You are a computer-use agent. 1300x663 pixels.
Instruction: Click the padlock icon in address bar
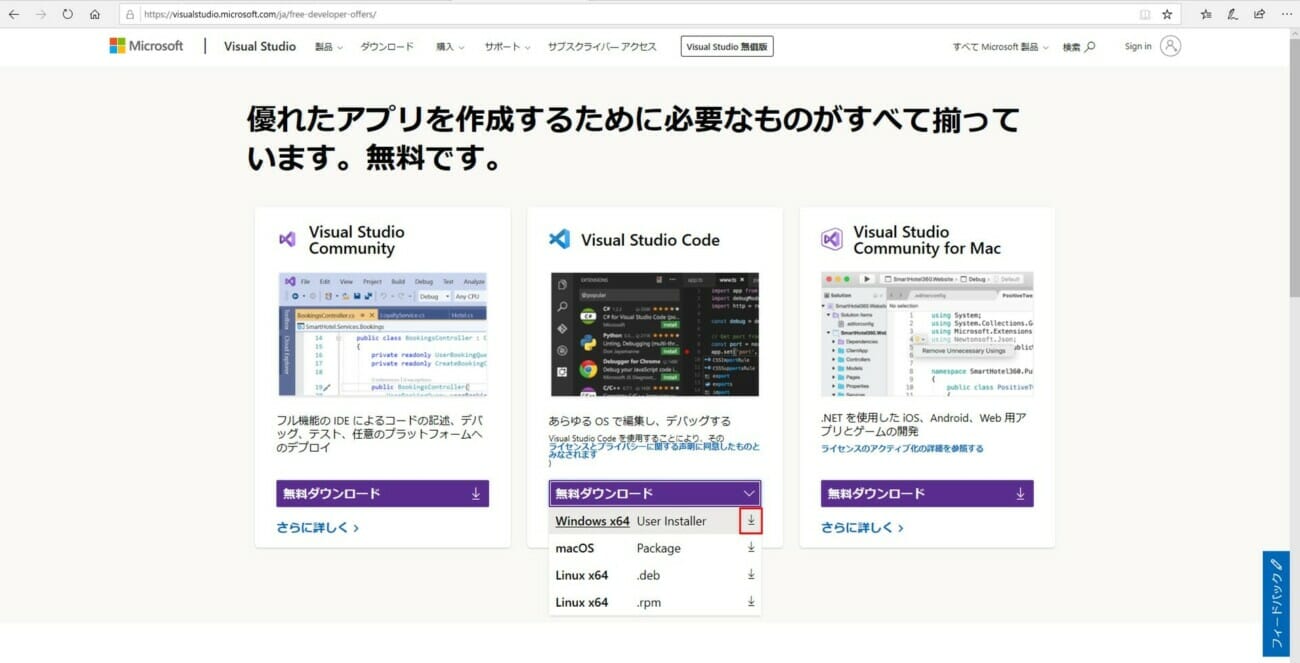pyautogui.click(x=130, y=15)
